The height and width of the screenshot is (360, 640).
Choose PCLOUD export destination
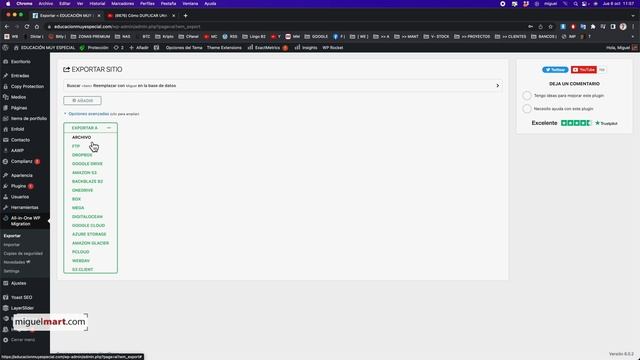[80, 252]
